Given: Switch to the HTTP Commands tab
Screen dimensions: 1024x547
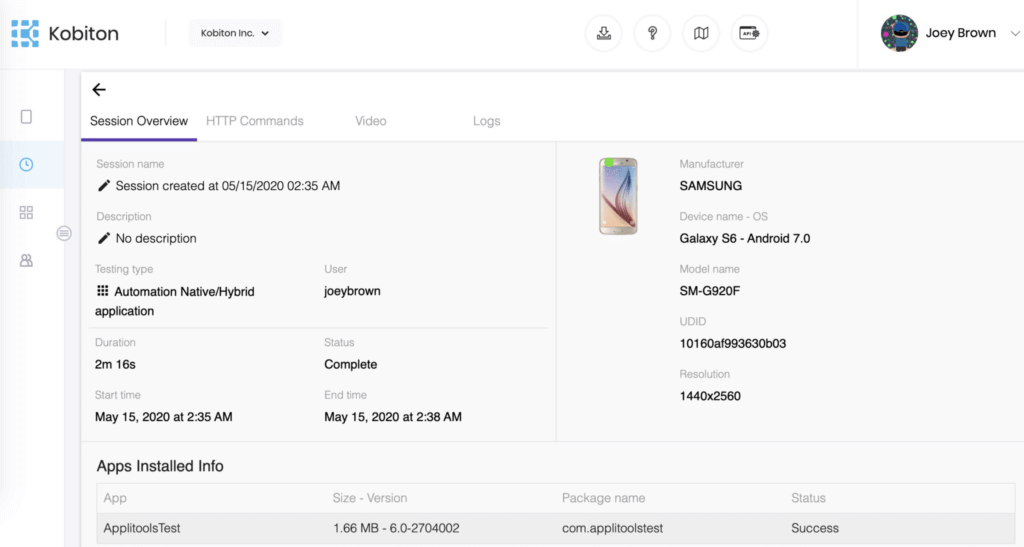Looking at the screenshot, I should click(254, 121).
